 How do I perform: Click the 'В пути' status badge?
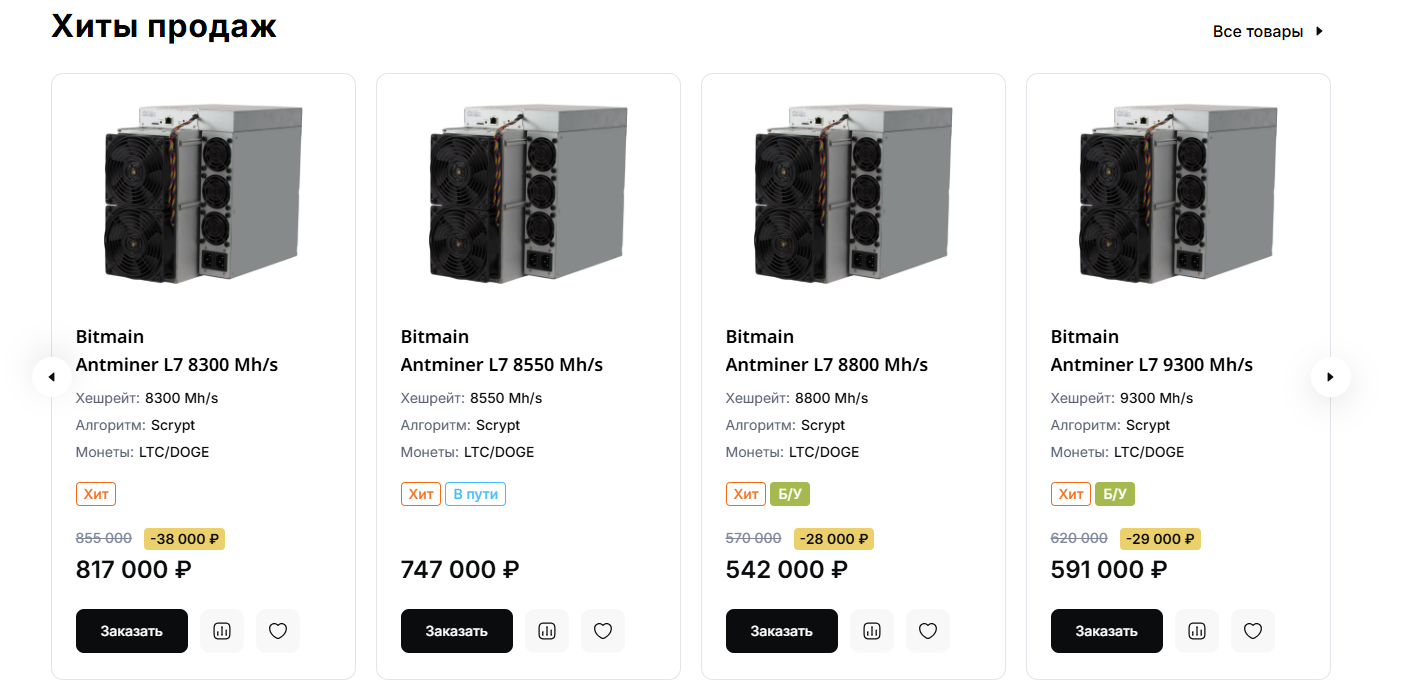click(x=476, y=494)
